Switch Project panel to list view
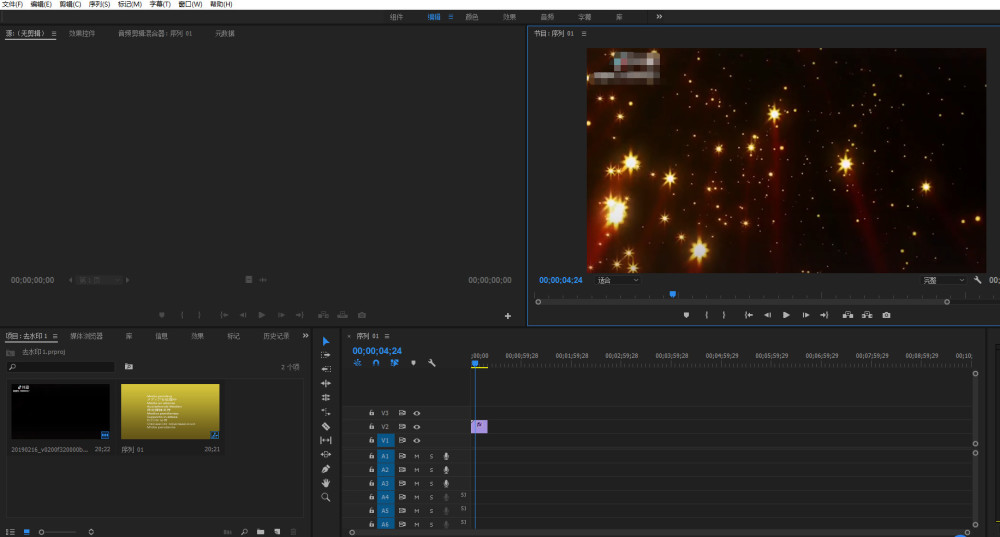This screenshot has width=1000, height=537. point(10,531)
